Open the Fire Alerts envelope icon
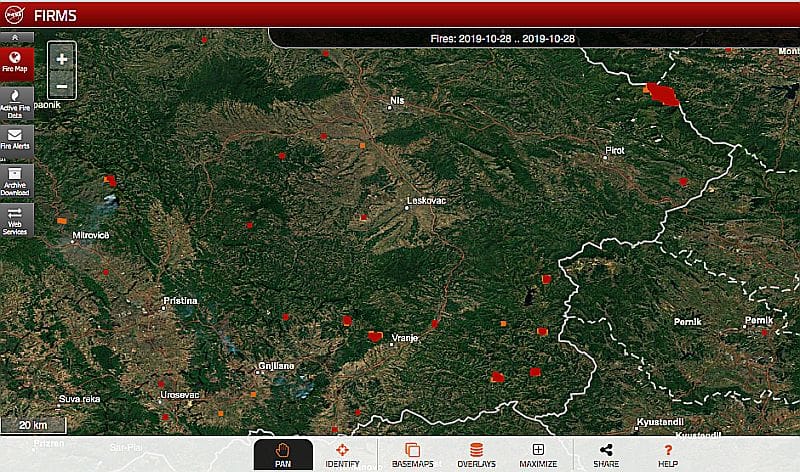The image size is (800, 472). (x=16, y=138)
